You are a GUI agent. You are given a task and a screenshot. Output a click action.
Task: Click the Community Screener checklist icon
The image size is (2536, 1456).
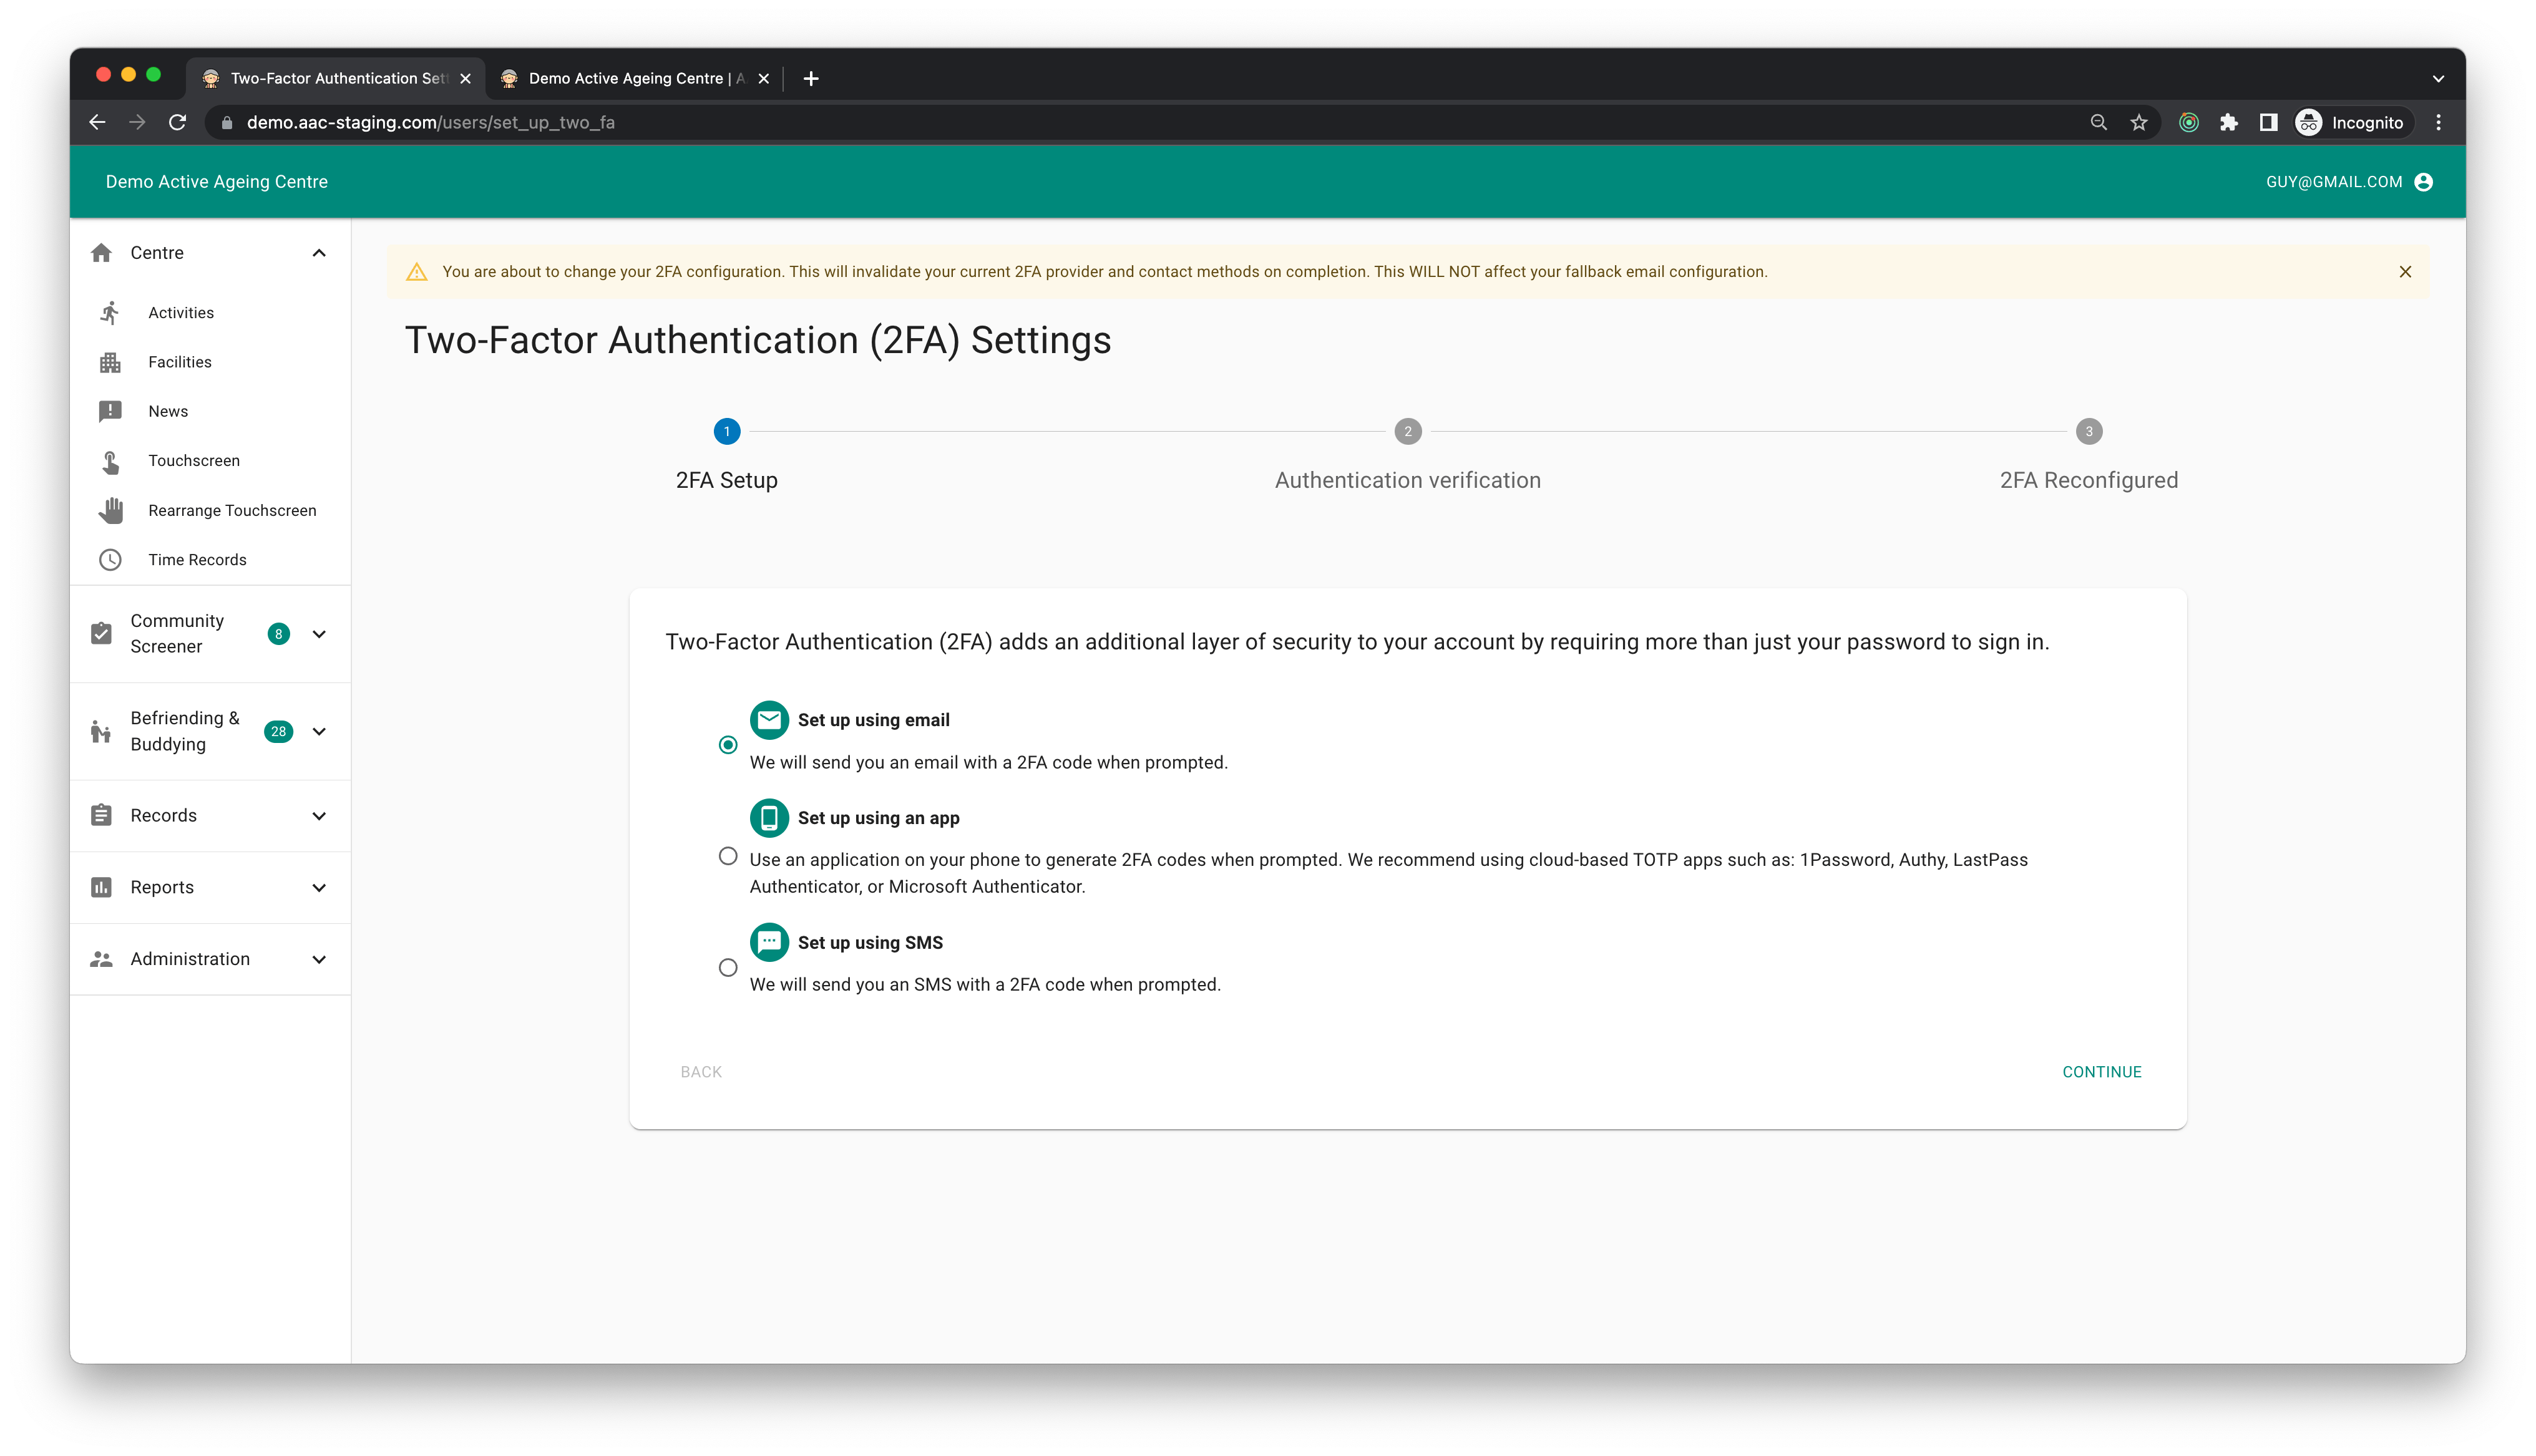(x=101, y=634)
